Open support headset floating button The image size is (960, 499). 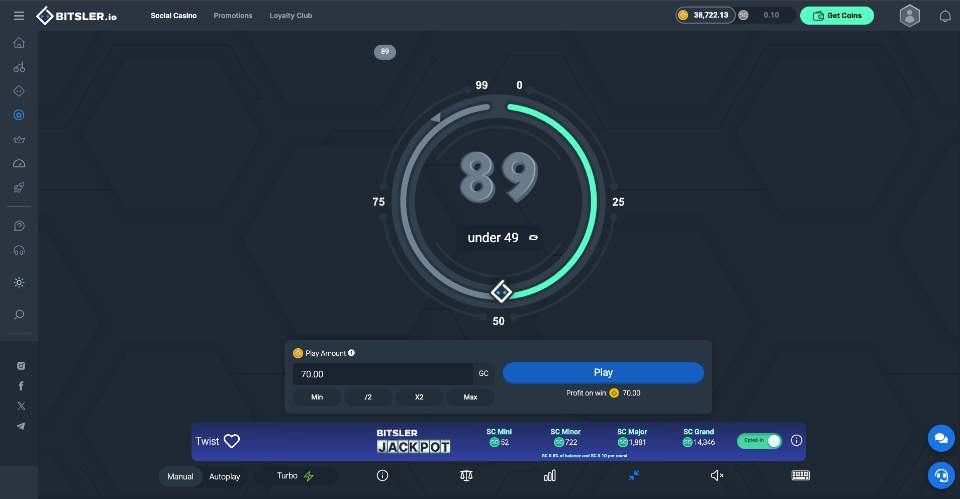(x=941, y=476)
